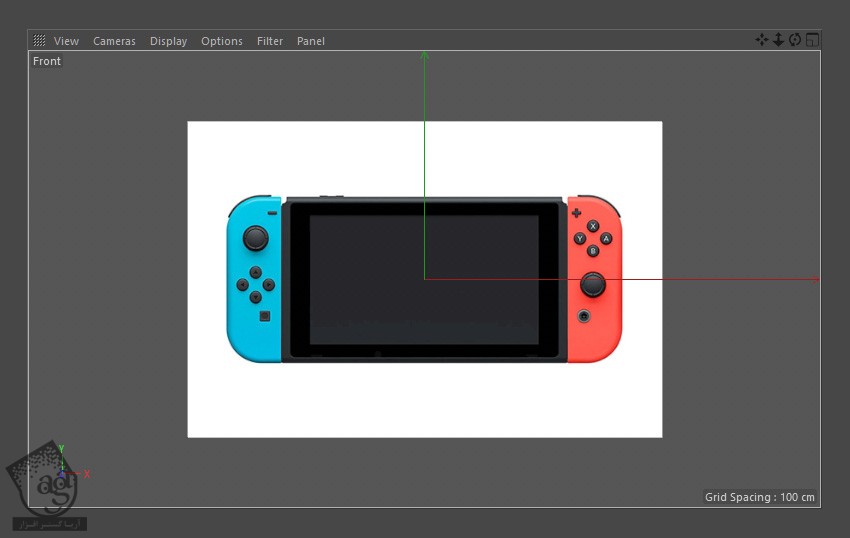Viewport: 850px width, 538px height.
Task: Click the red X axis arrow tip
Action: (815, 280)
